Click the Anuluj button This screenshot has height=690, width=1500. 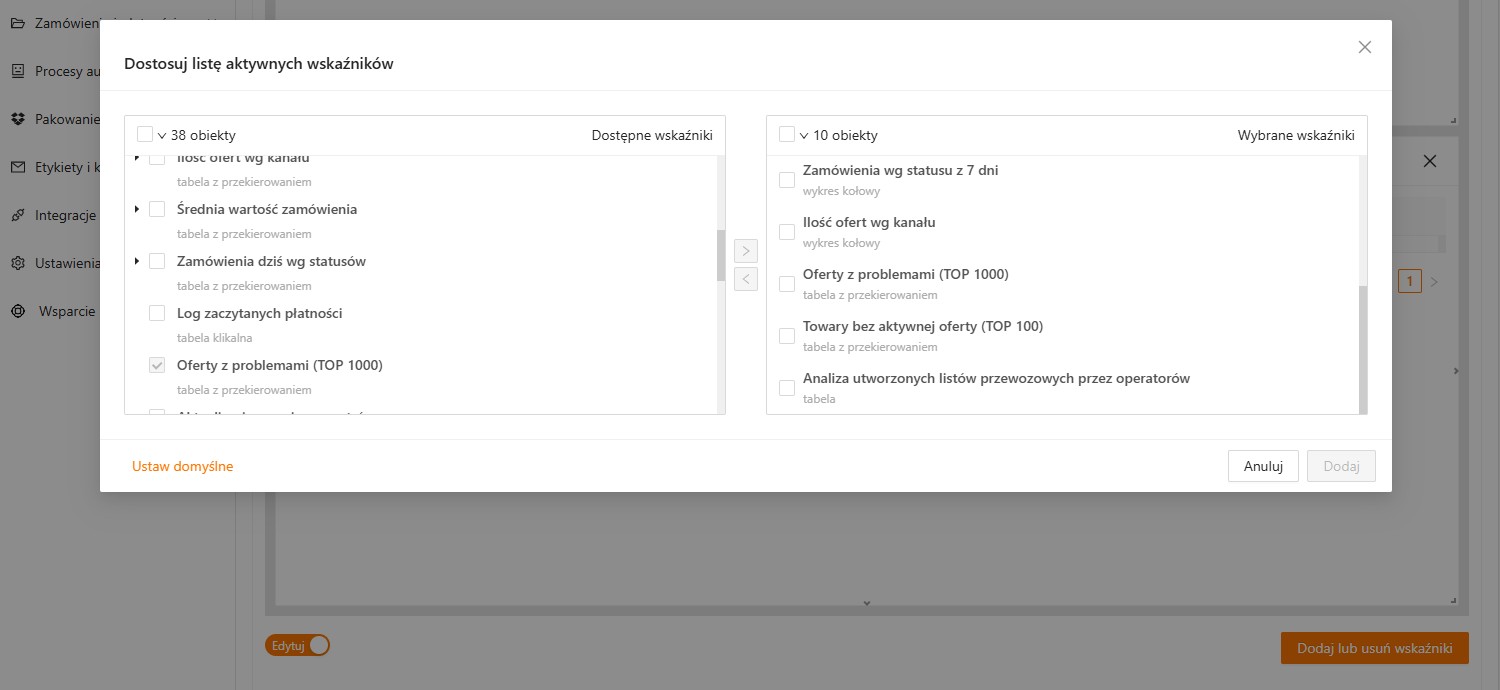pos(1263,466)
